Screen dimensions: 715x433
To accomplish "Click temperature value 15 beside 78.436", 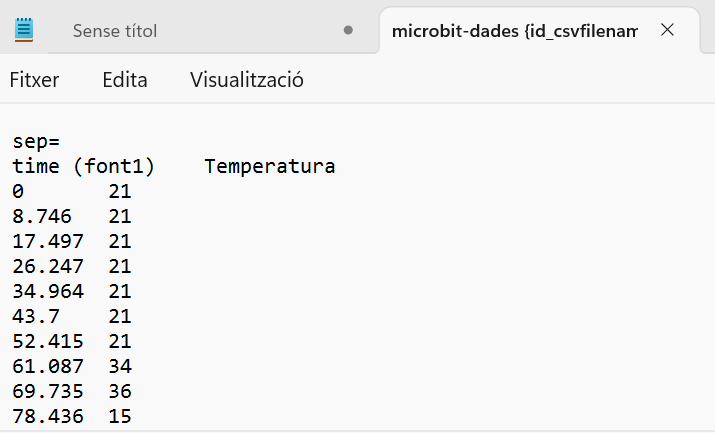I will pos(120,416).
